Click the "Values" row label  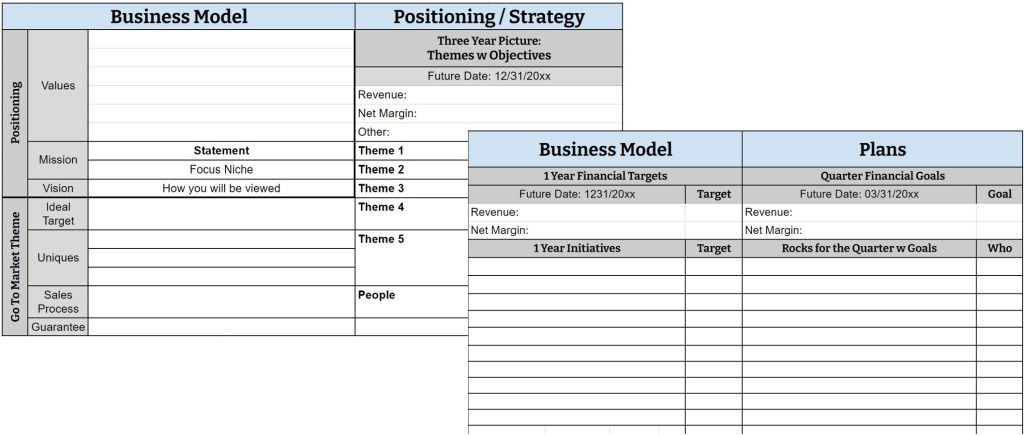58,86
